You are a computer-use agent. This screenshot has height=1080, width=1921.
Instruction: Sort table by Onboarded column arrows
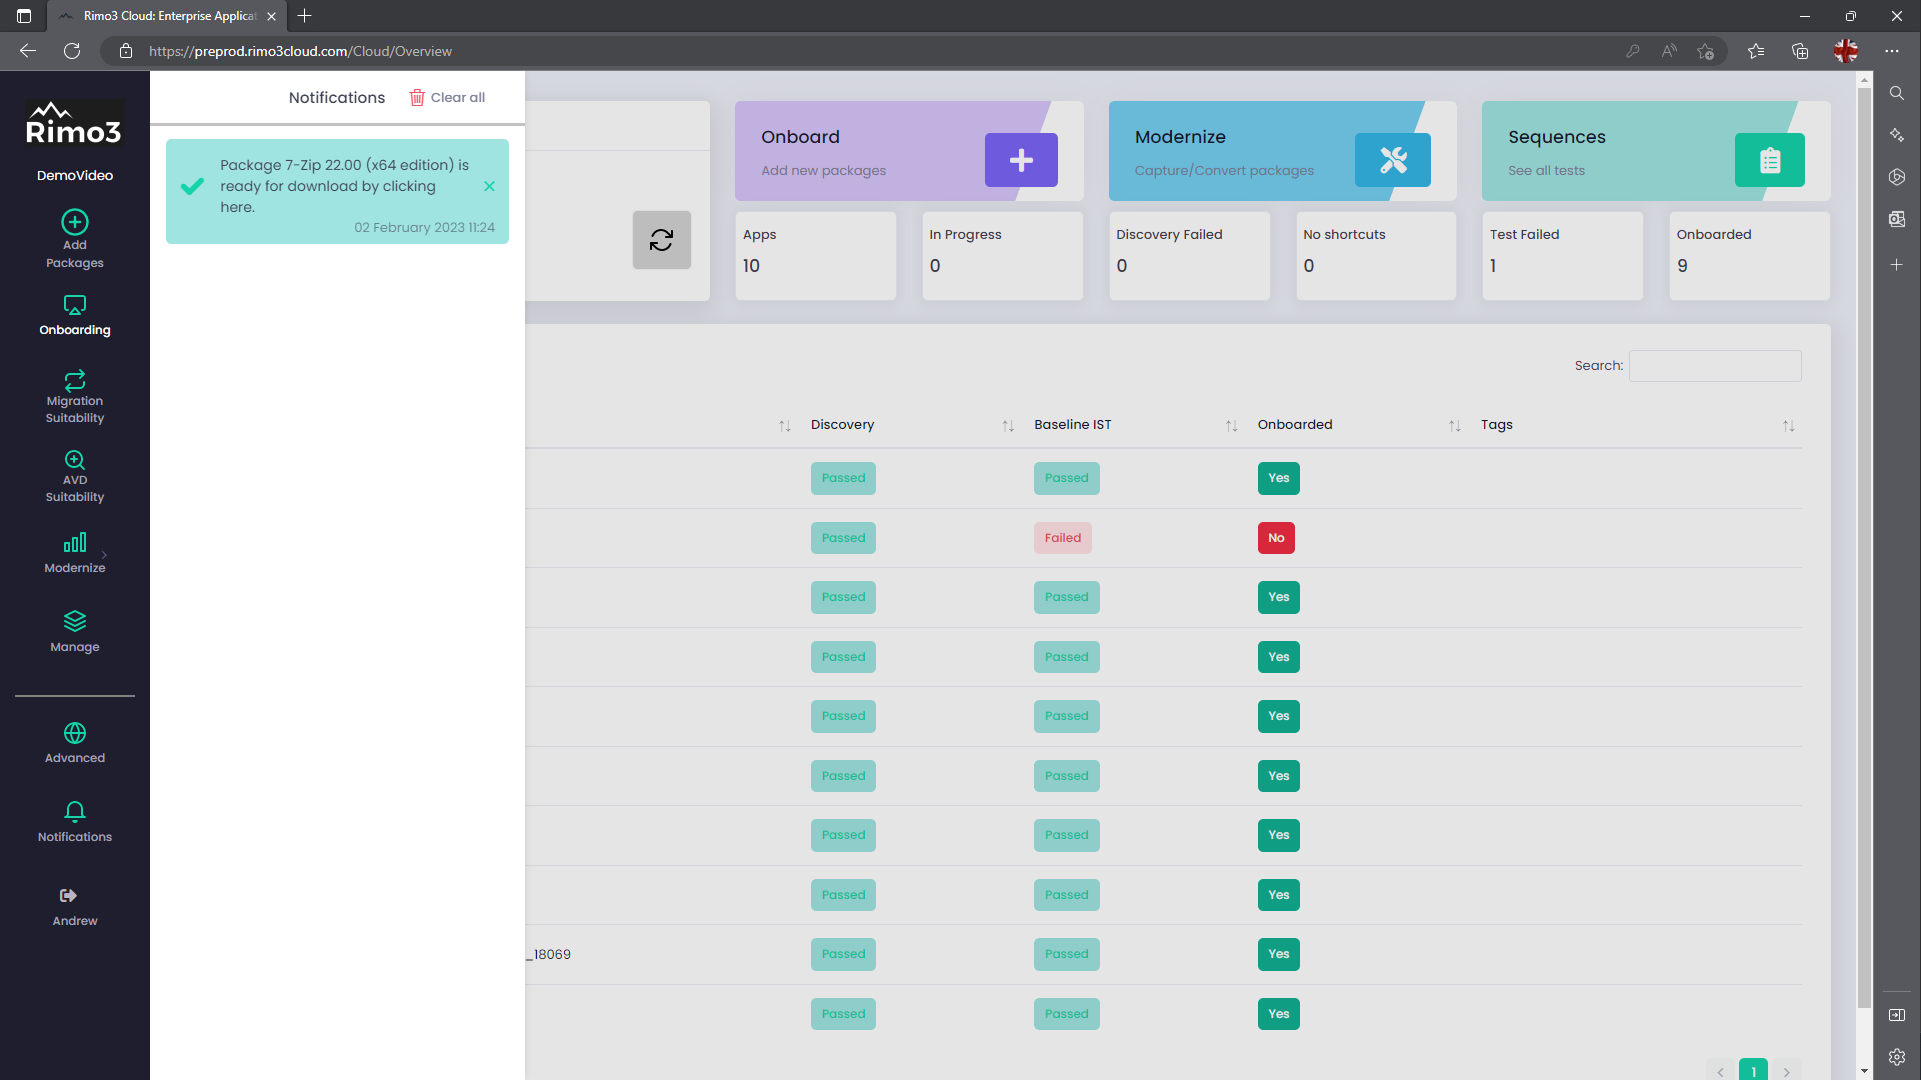click(1454, 426)
